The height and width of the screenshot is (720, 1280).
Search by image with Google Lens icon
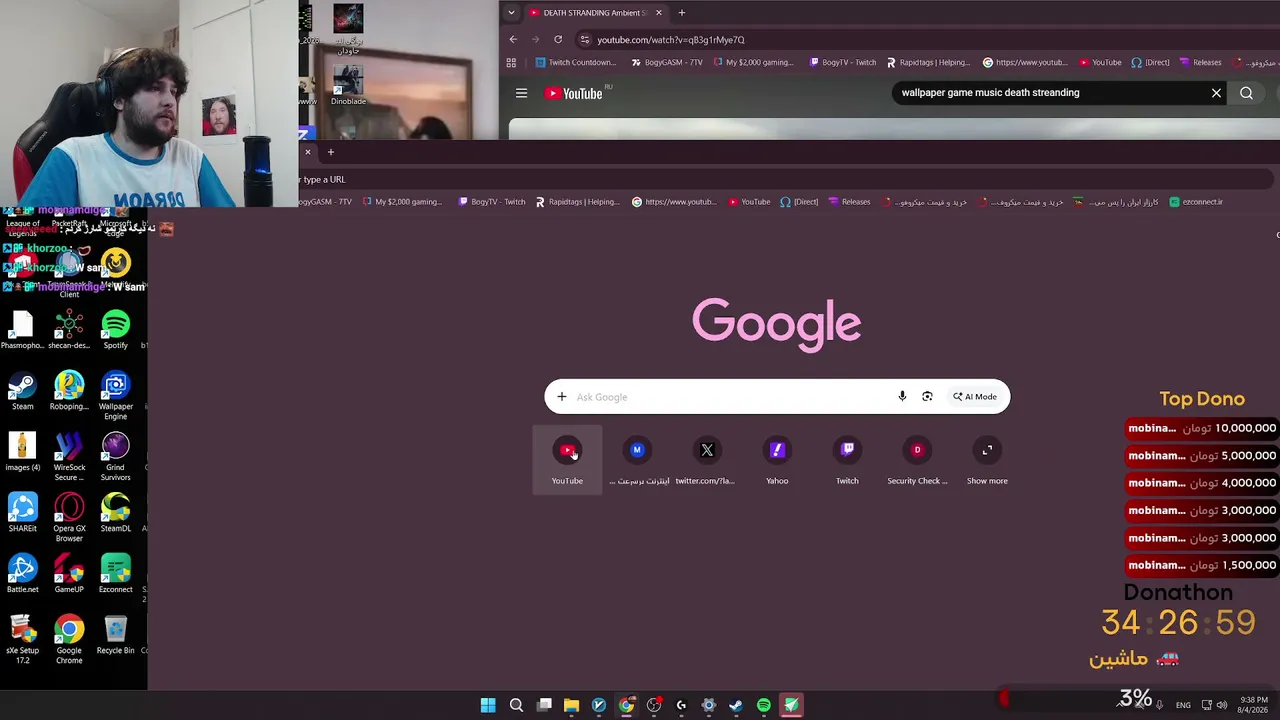tap(927, 397)
